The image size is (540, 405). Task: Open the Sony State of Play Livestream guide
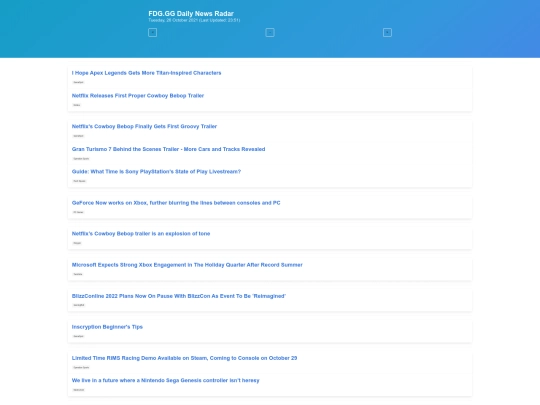[x=156, y=172]
